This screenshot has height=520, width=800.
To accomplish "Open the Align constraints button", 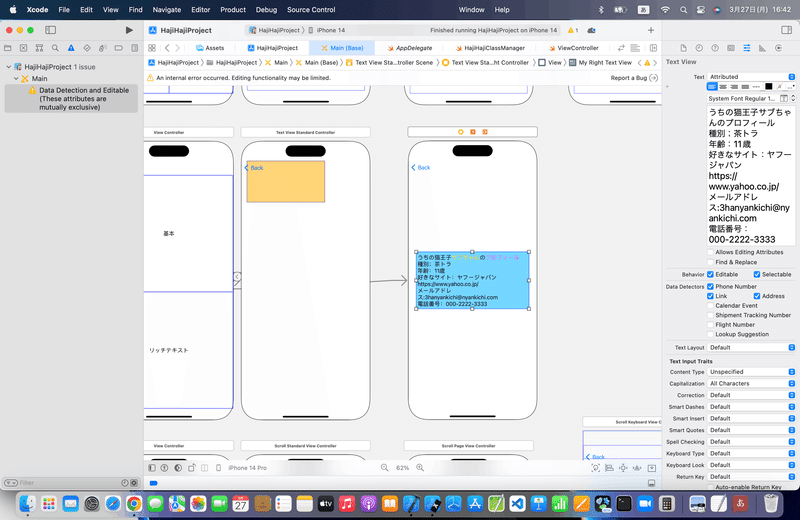I will tap(609, 468).
